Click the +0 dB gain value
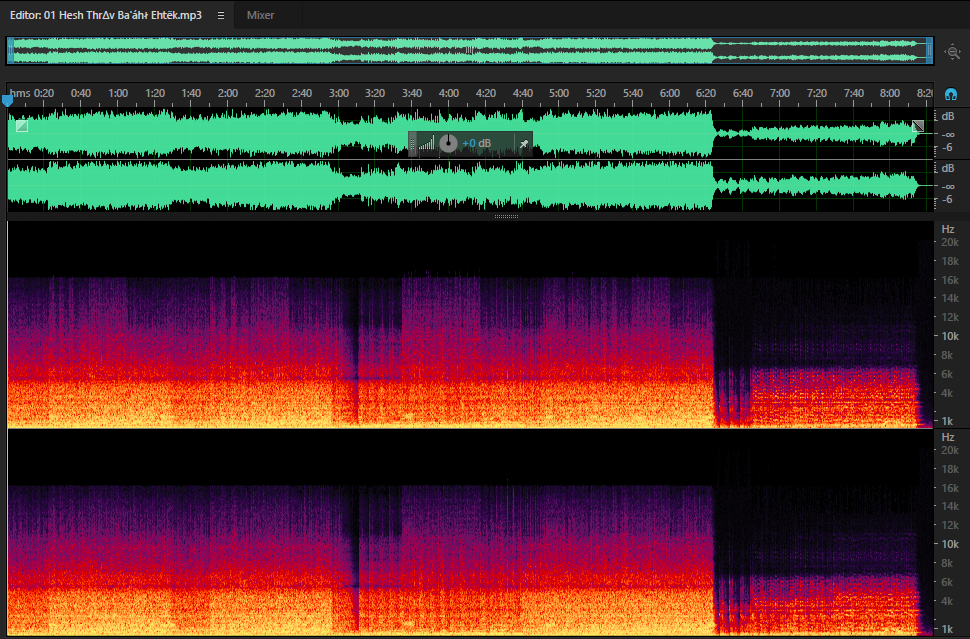 pos(476,144)
